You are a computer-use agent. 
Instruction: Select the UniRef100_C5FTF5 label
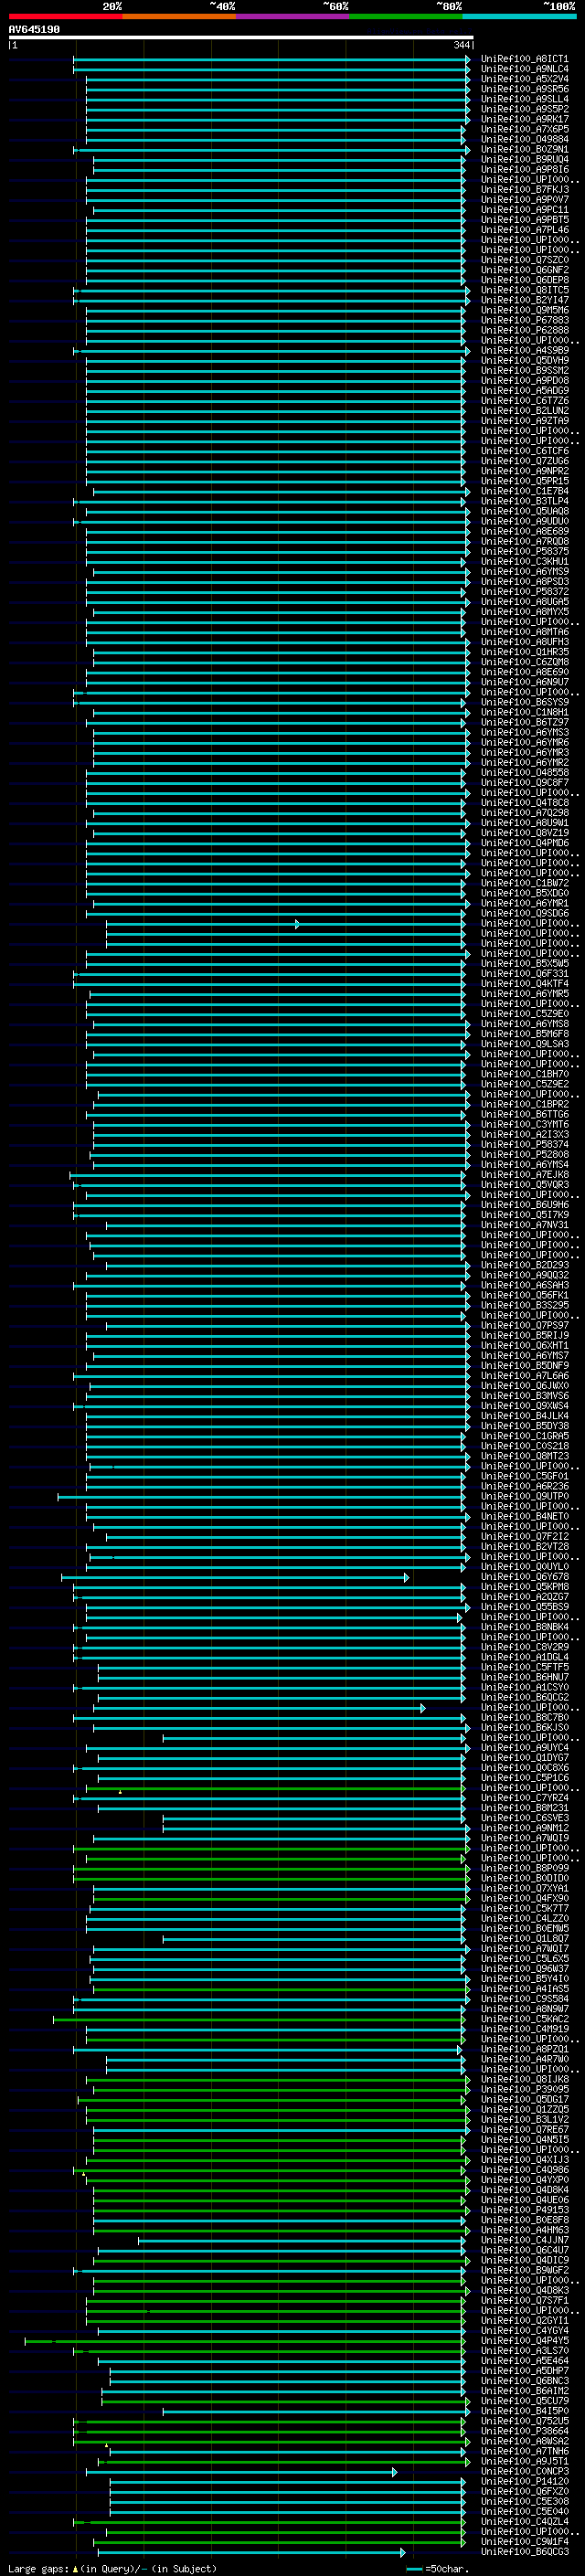[x=524, y=1667]
